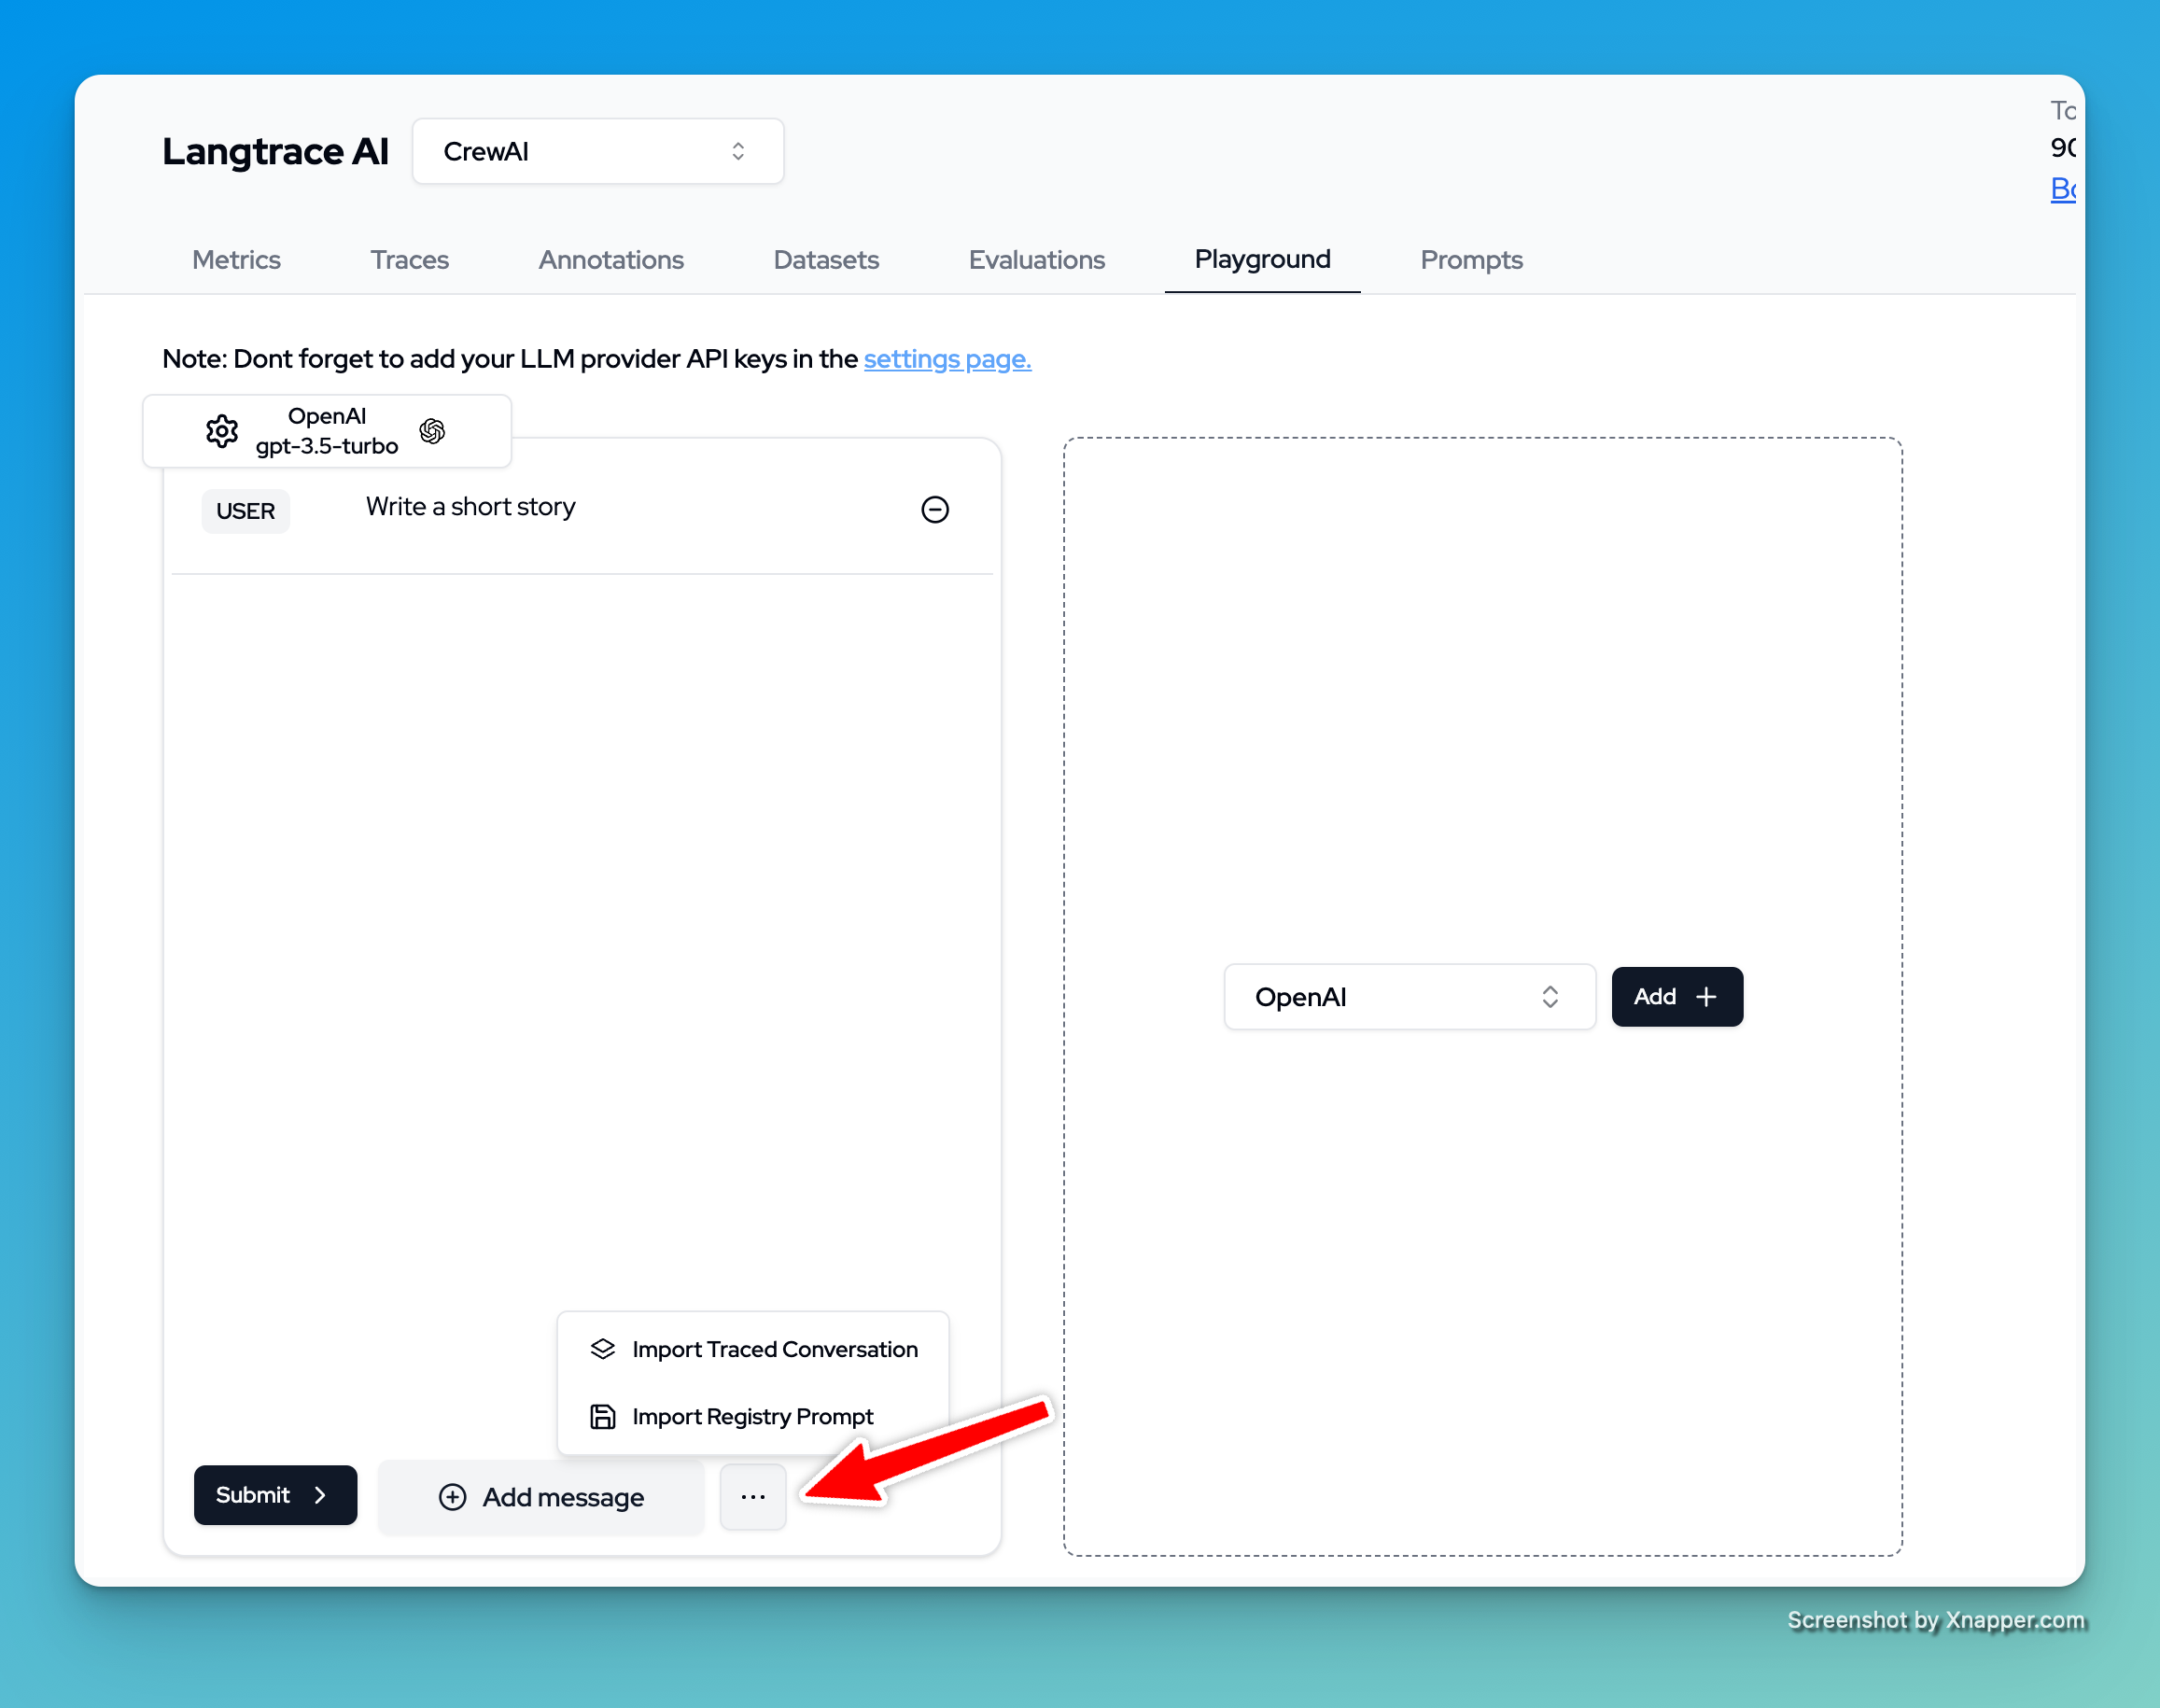Open the CrewAI project dropdown
This screenshot has height=1708, width=2160.
point(597,151)
